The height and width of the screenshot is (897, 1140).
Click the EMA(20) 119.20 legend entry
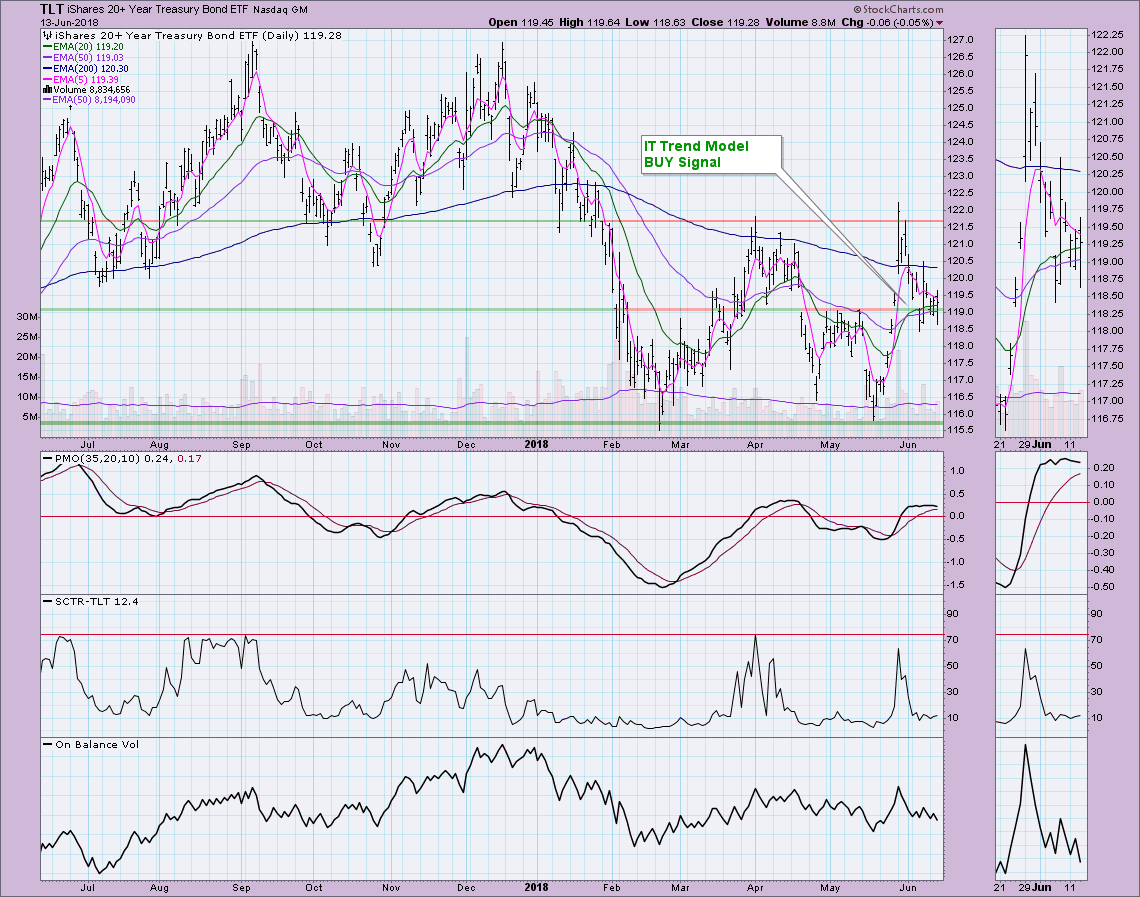tap(83, 47)
